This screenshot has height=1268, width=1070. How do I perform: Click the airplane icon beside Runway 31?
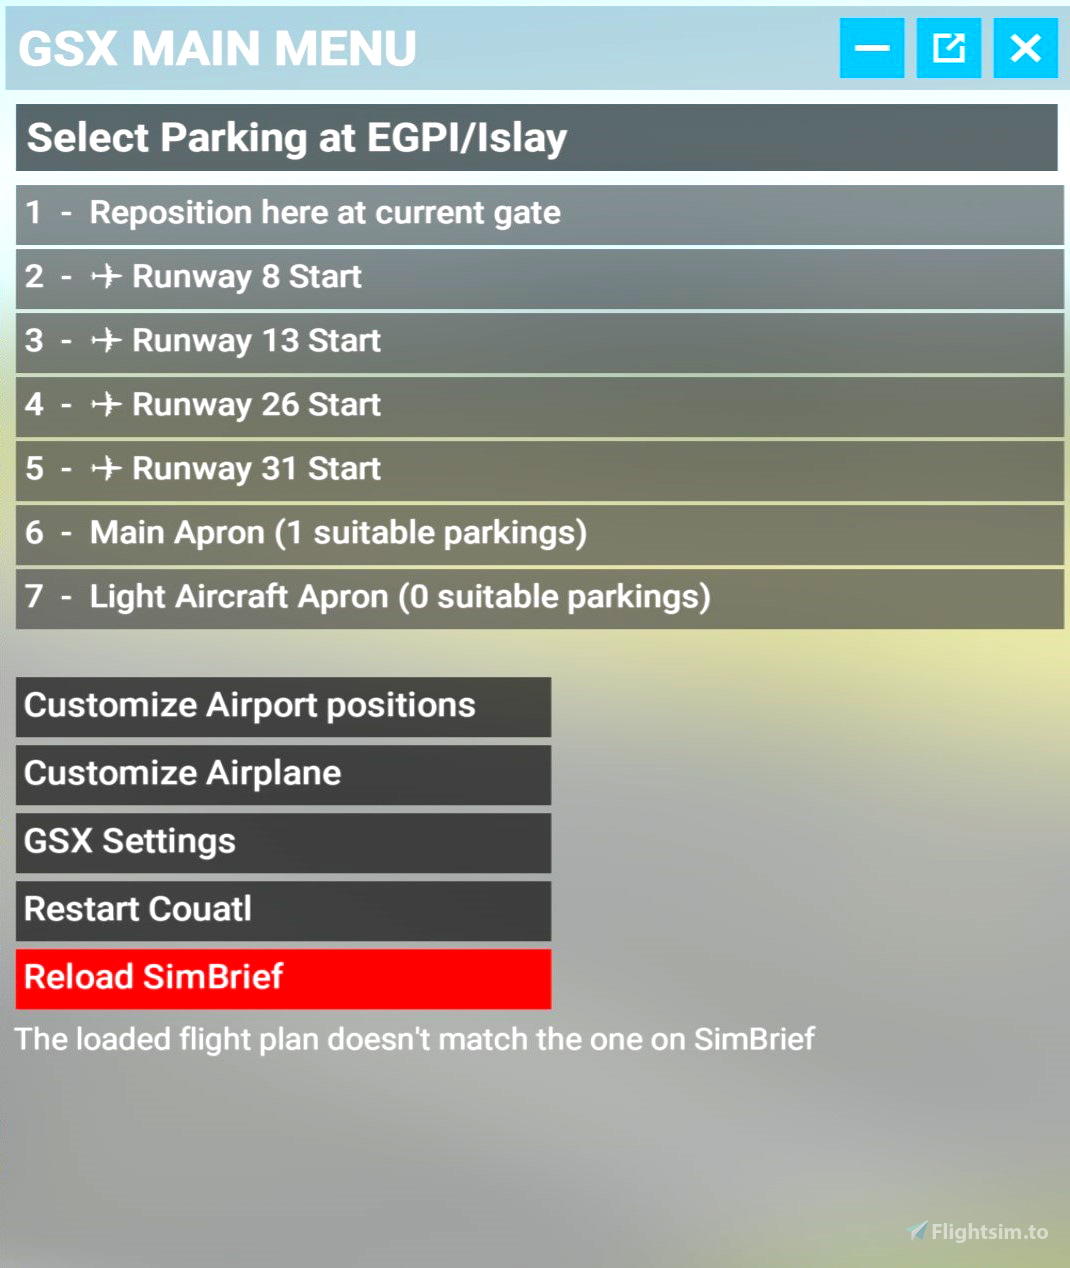click(x=106, y=469)
